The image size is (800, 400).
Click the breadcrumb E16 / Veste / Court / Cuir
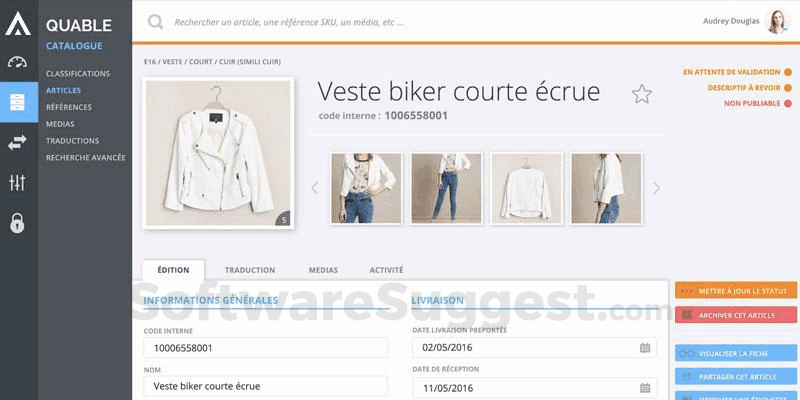[212, 62]
